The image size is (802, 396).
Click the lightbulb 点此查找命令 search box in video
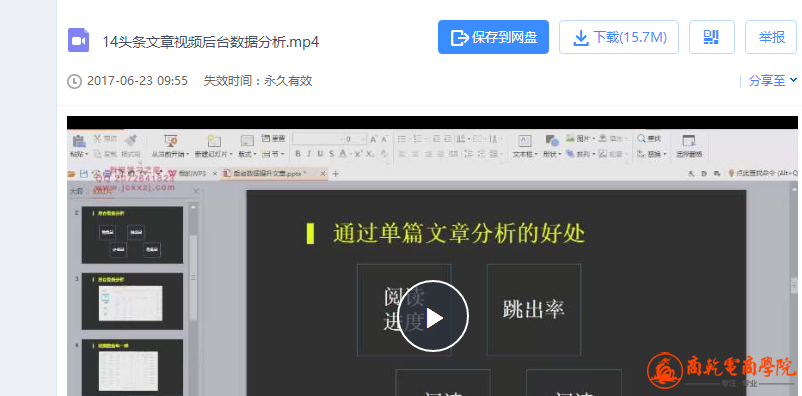pyautogui.click(x=763, y=174)
